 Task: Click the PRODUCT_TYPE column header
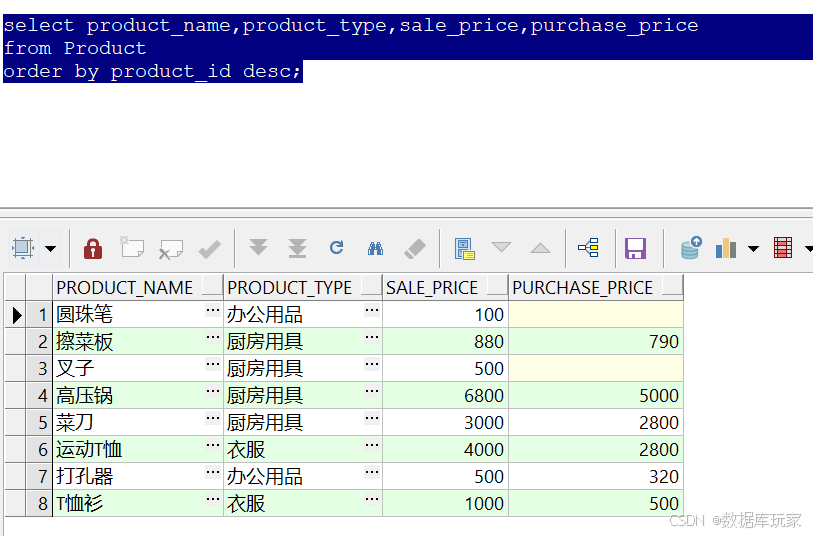pos(303,288)
